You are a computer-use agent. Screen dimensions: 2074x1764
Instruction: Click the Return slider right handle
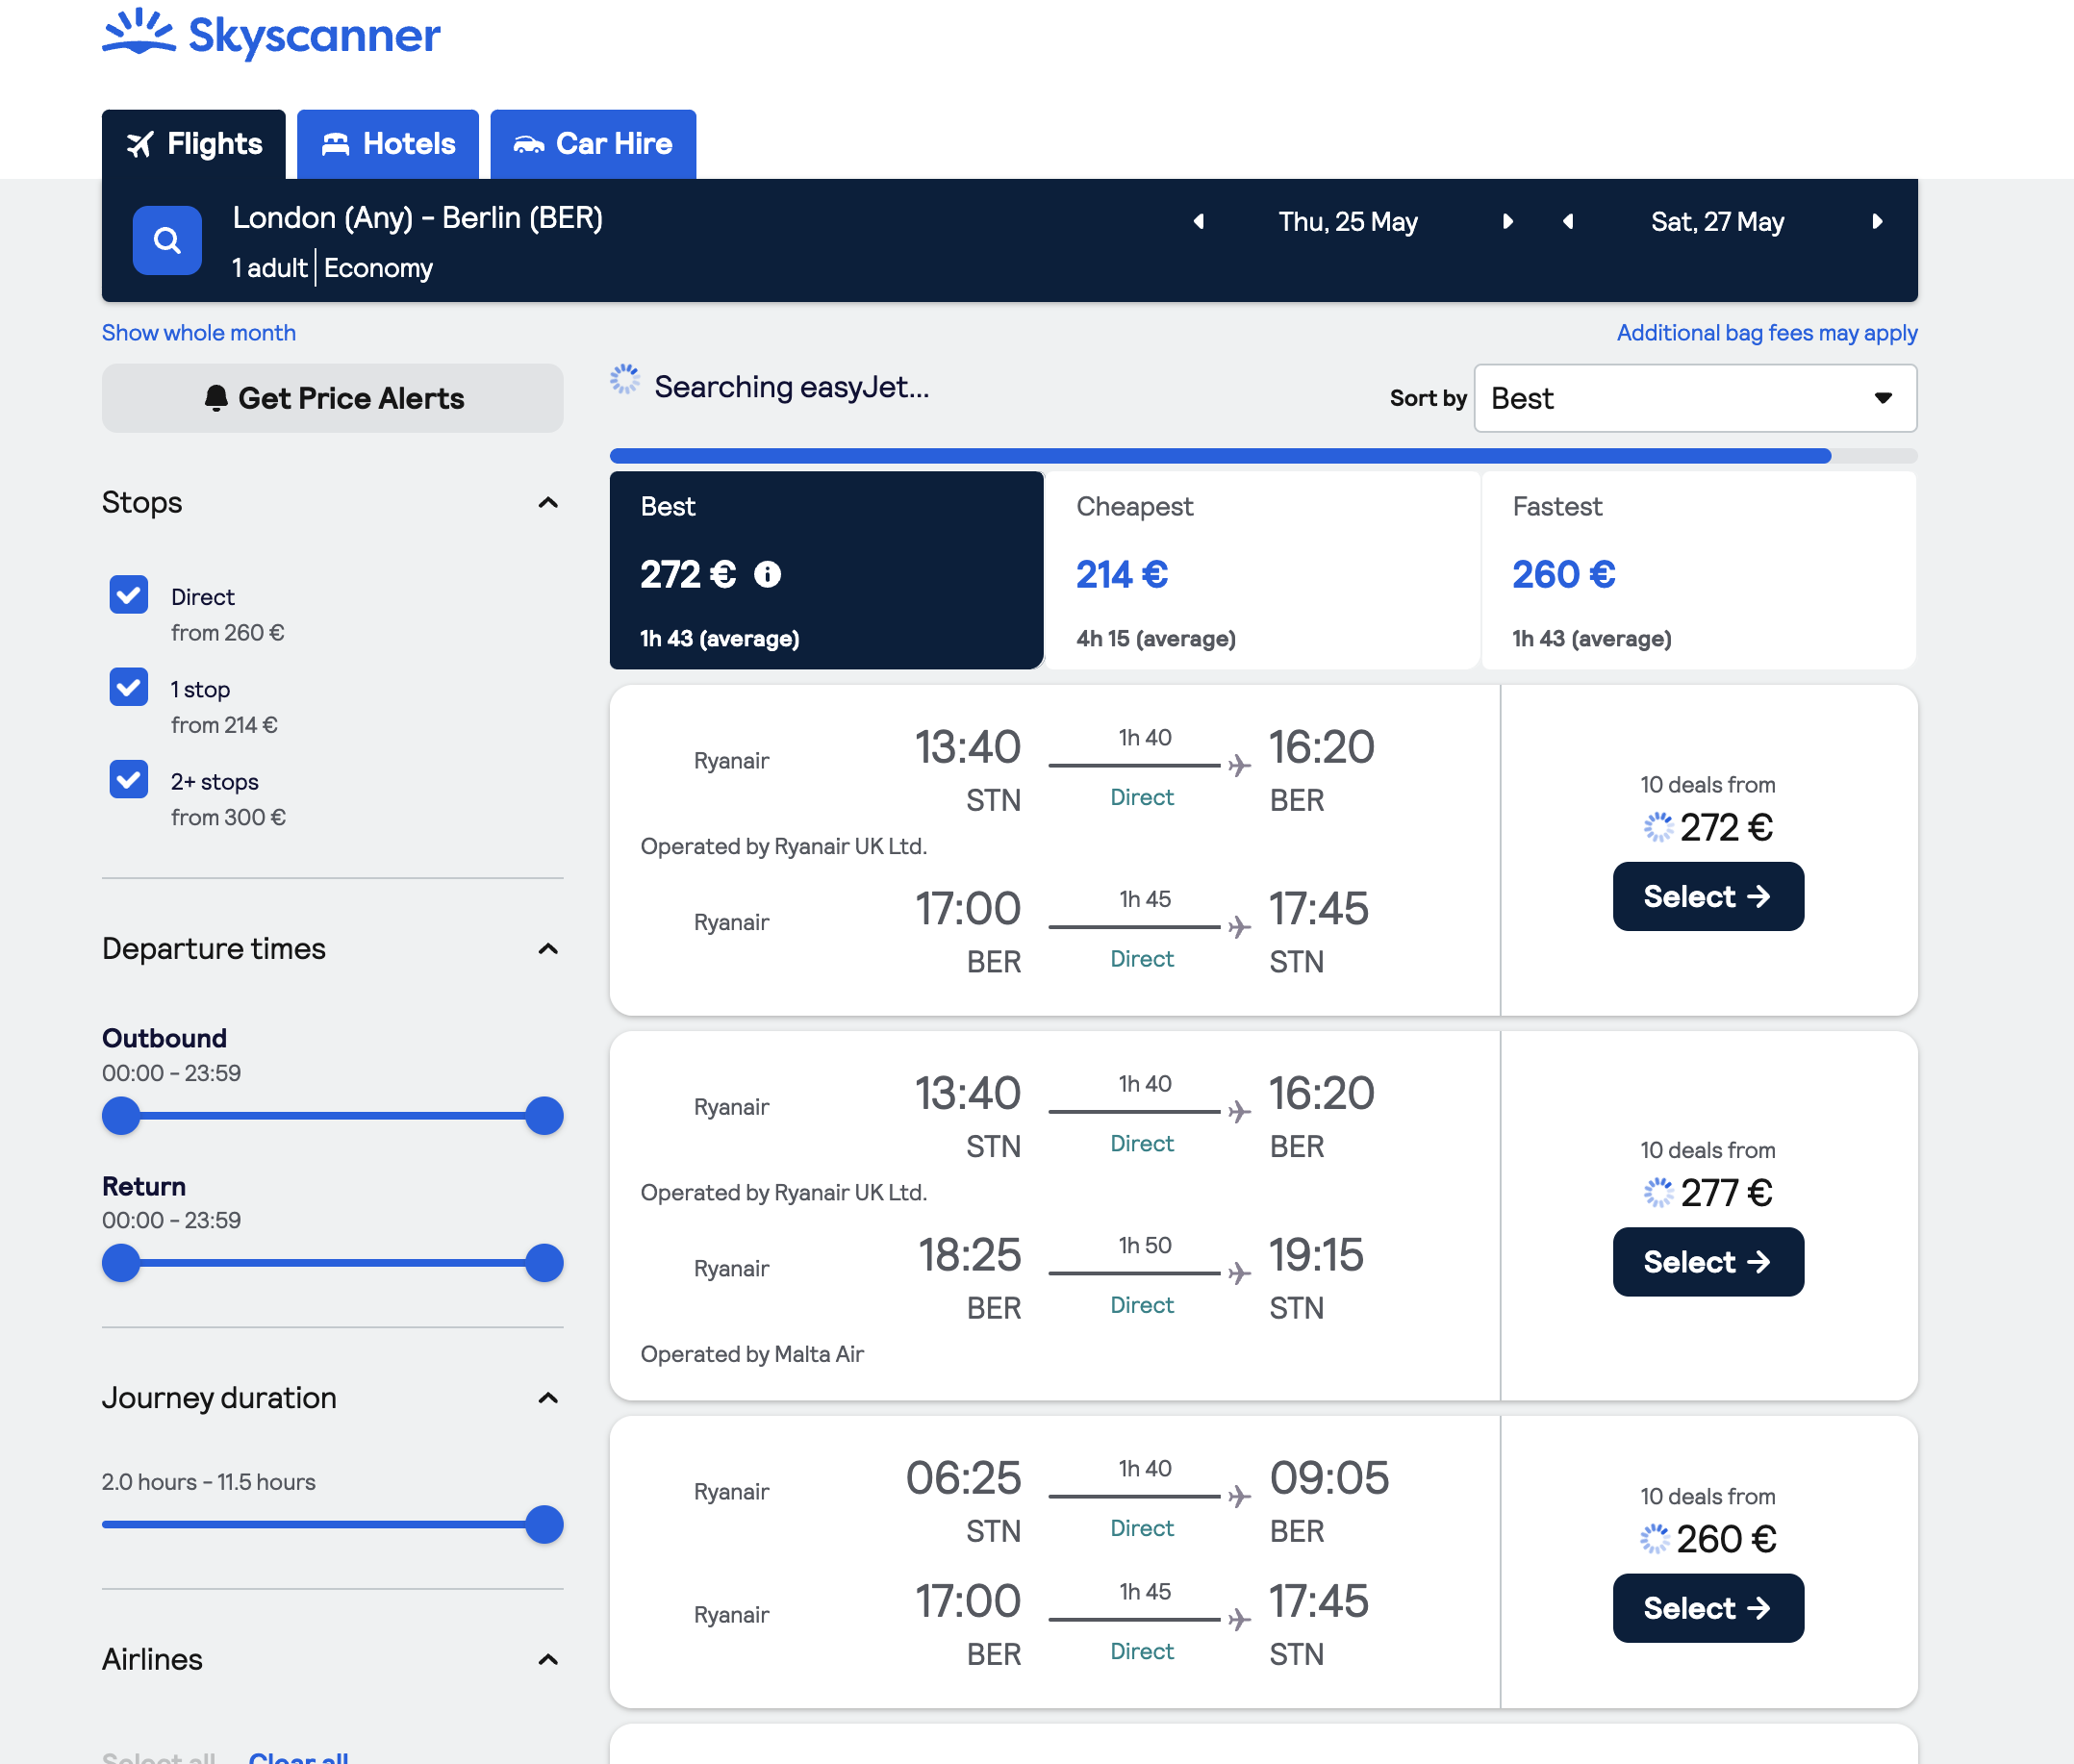click(544, 1263)
